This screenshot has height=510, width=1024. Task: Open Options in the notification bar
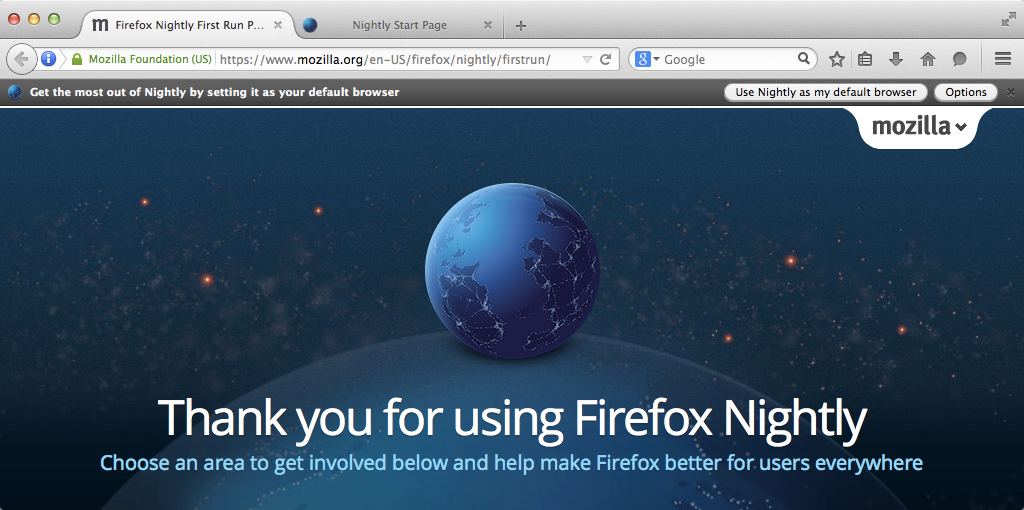click(966, 92)
